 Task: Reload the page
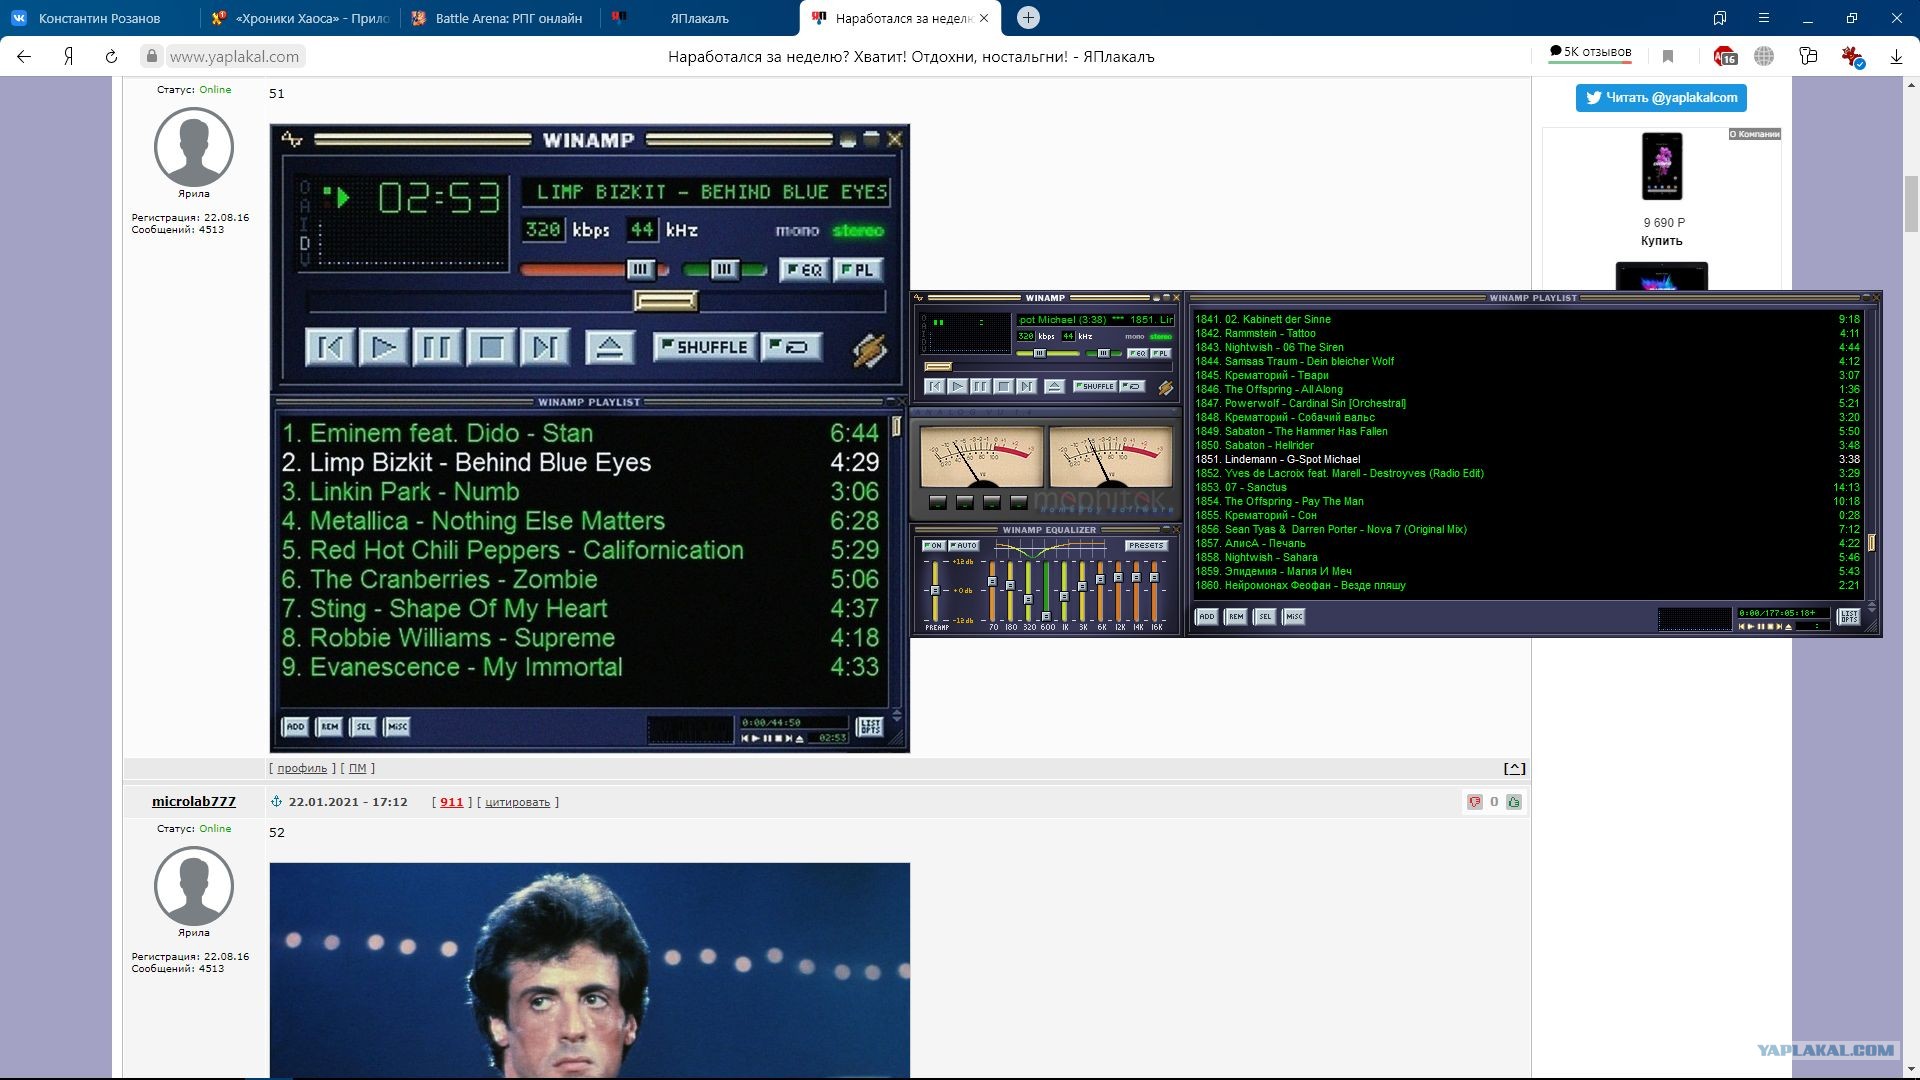tap(111, 57)
